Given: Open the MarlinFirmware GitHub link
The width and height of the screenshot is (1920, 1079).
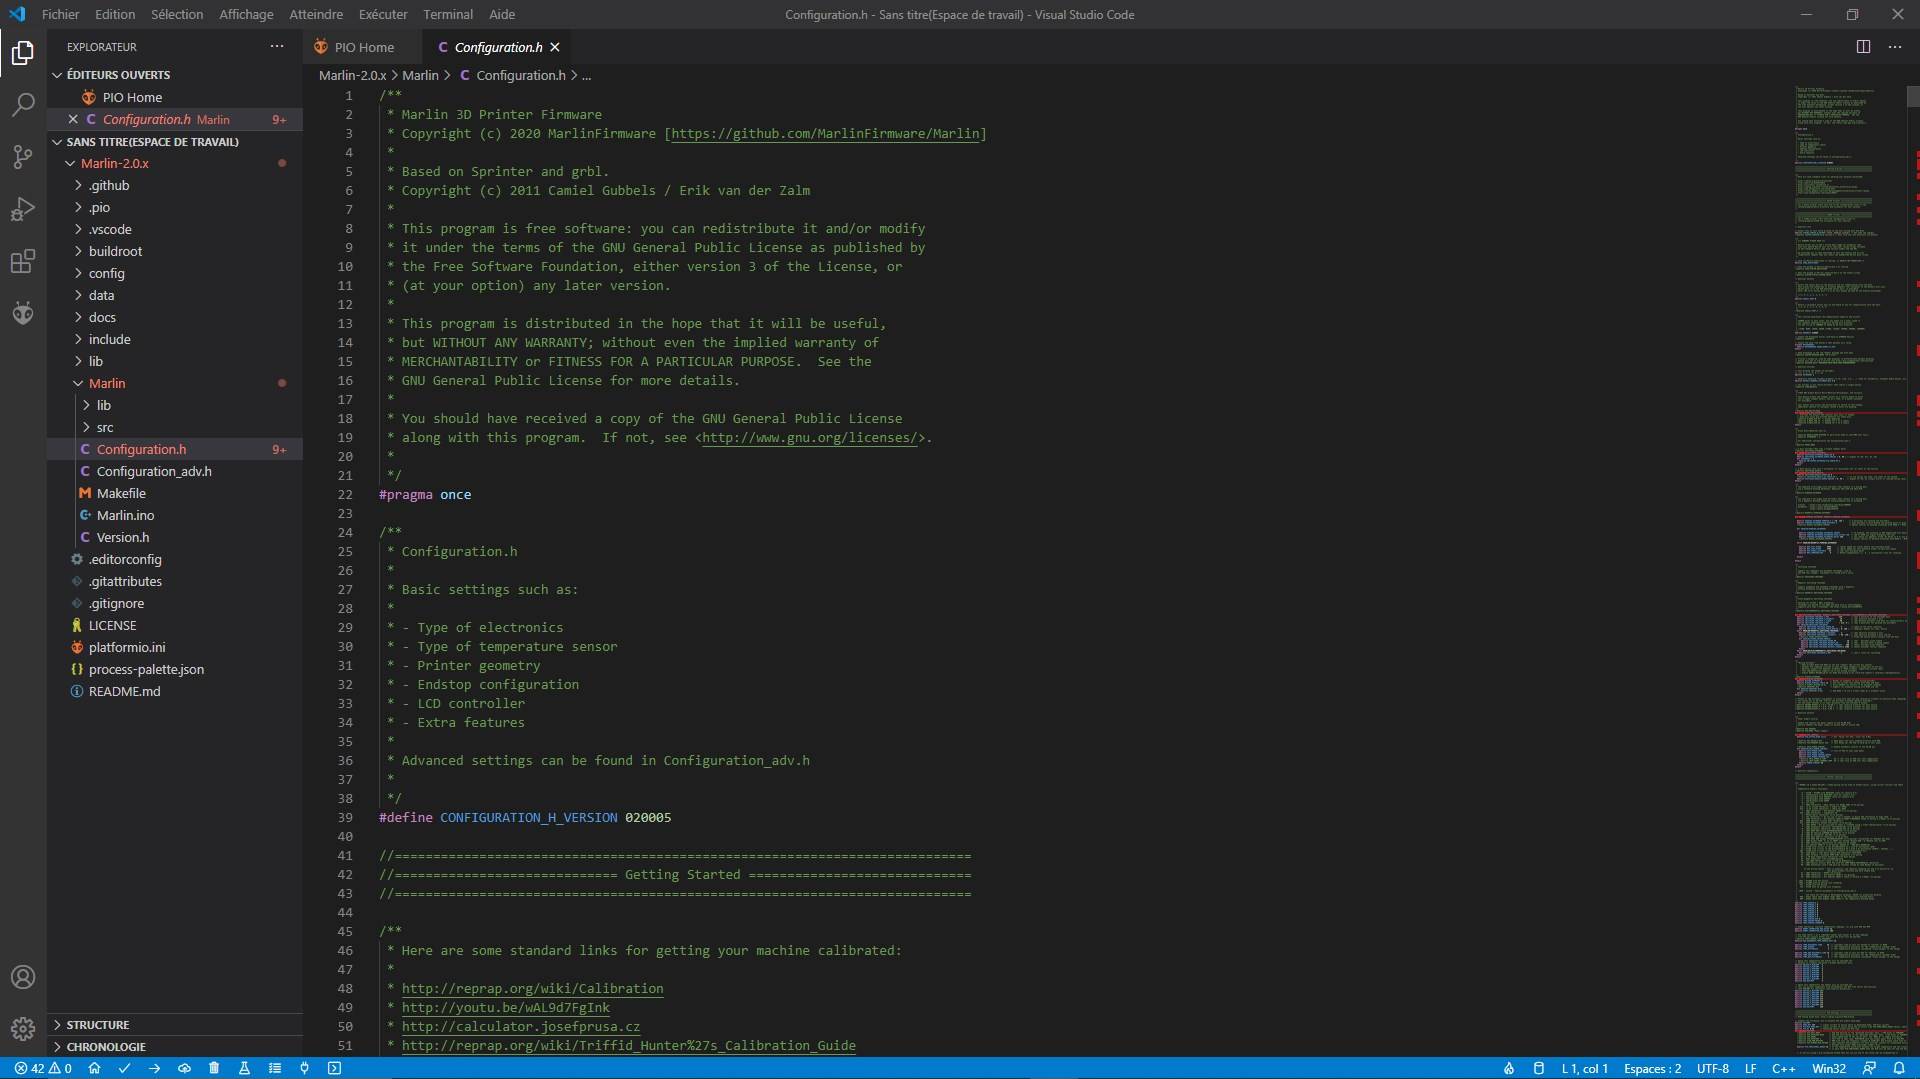Looking at the screenshot, I should (825, 133).
